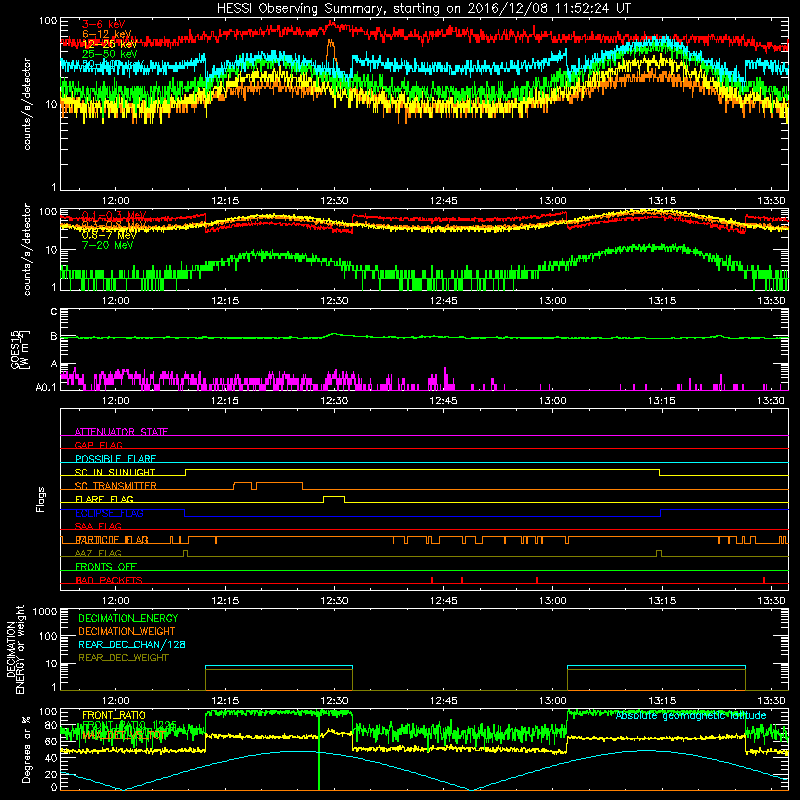The image size is (800, 800).
Task: Click the GOES15 axis label
Action: pyautogui.click(x=15, y=349)
